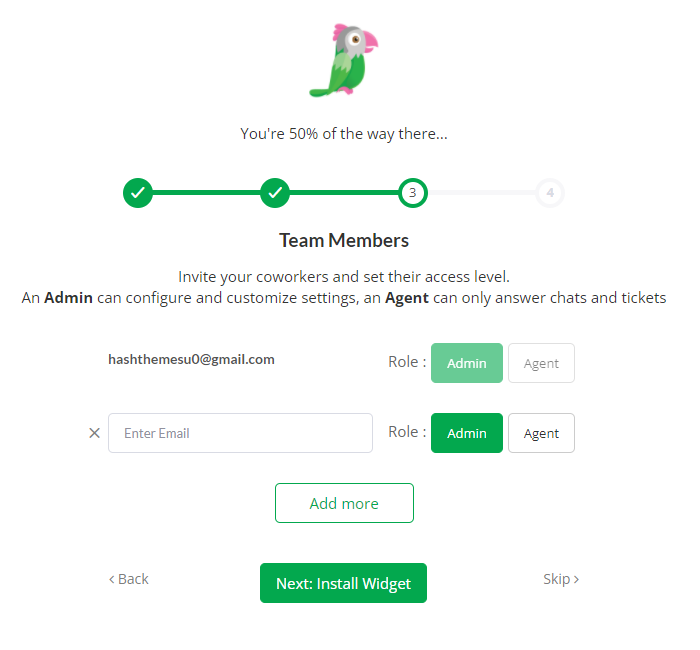Viewport: 700px width, 650px height.
Task: Click the Team Members heading
Action: (344, 240)
